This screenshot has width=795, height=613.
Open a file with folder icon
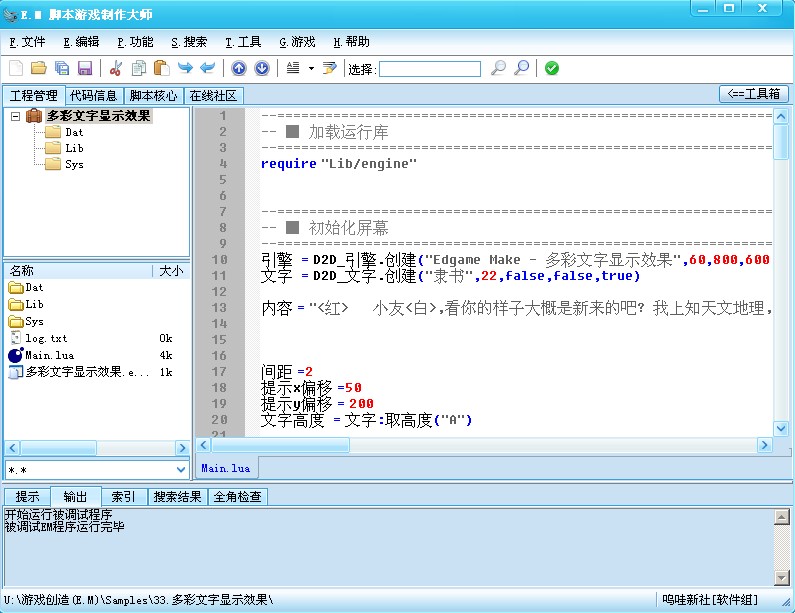click(39, 68)
